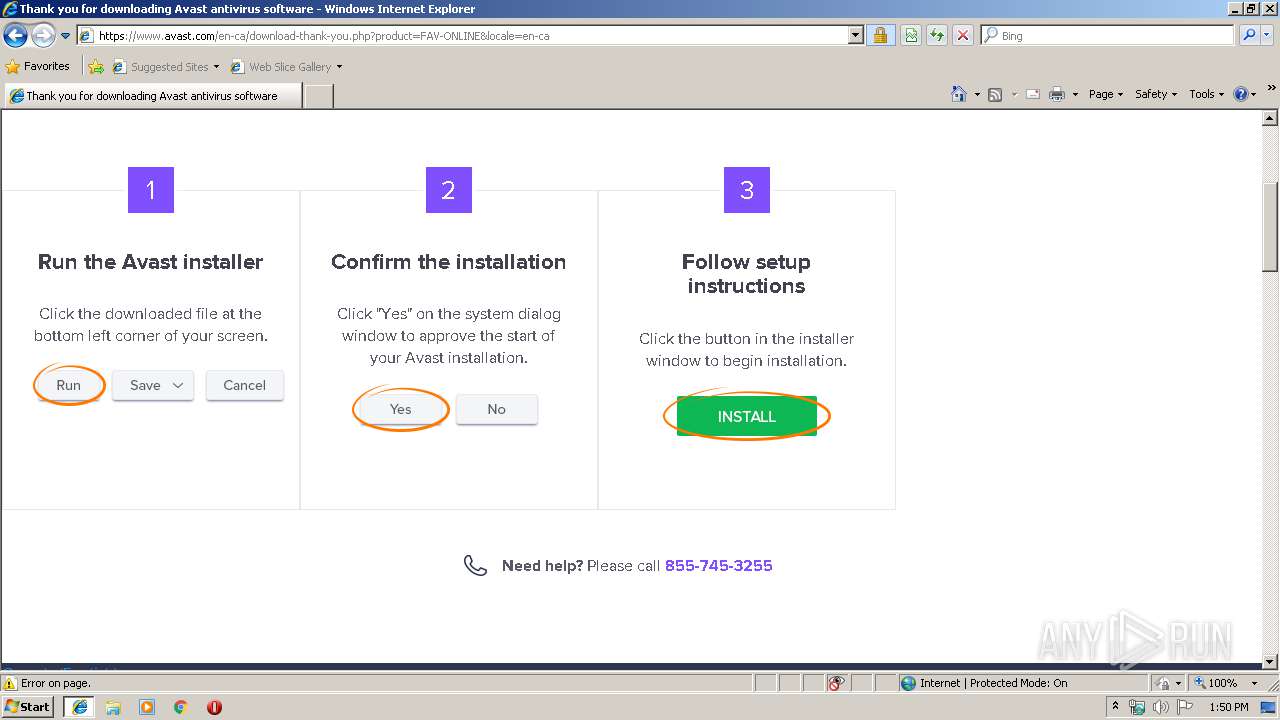
Task: Refresh the page with the green arrows icon
Action: (937, 35)
